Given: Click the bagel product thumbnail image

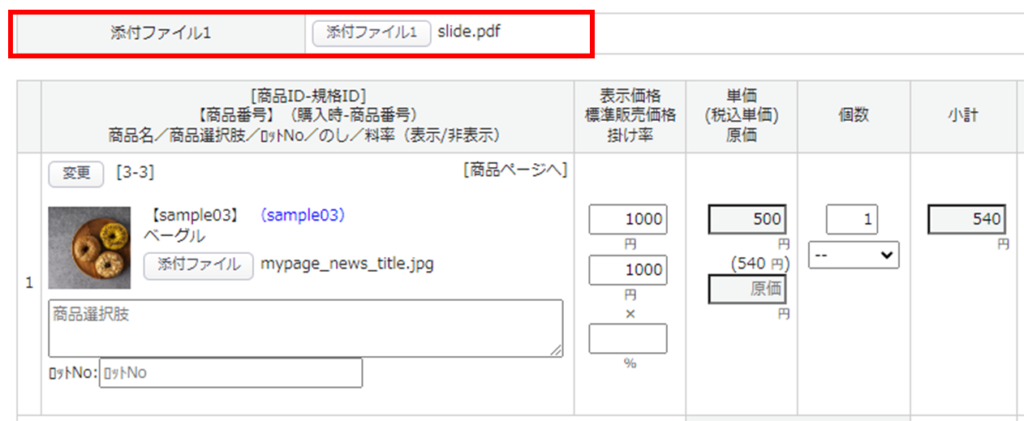Looking at the screenshot, I should 90,248.
